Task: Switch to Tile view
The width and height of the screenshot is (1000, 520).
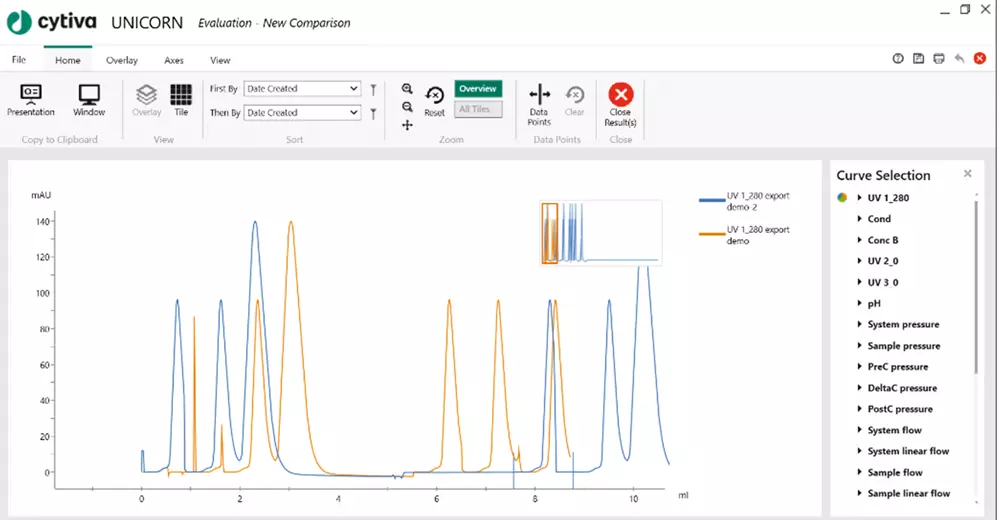Action: click(181, 96)
